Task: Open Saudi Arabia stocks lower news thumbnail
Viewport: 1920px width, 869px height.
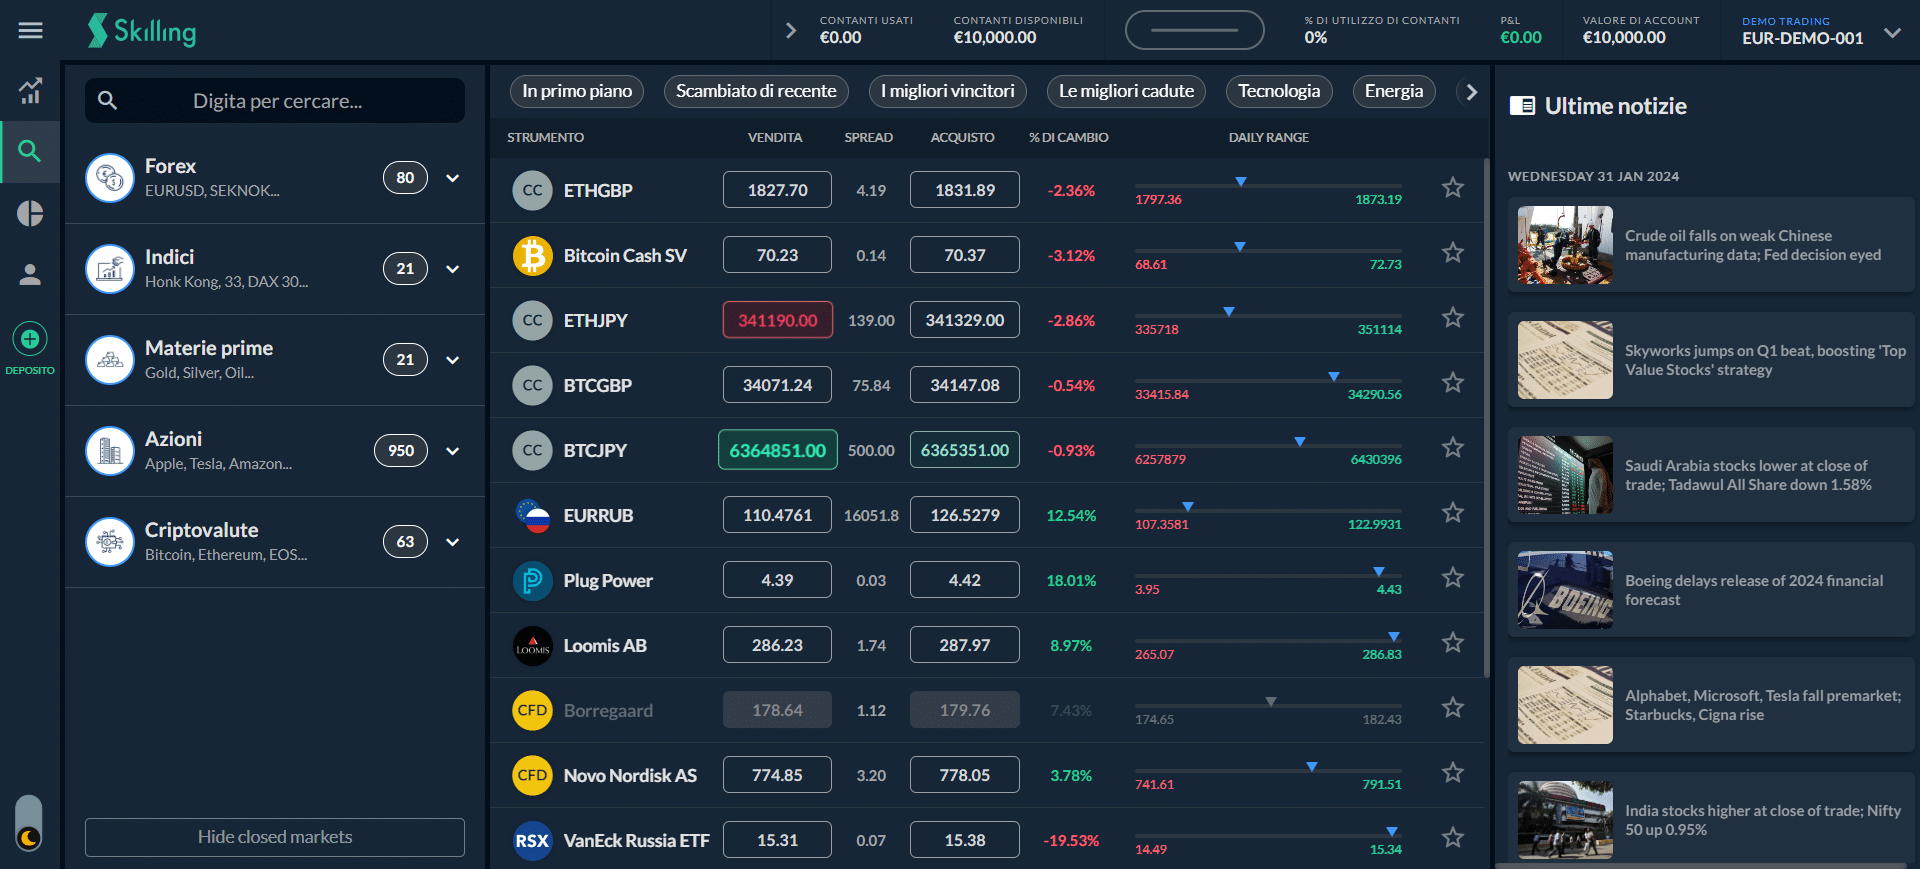Action: (x=1565, y=475)
